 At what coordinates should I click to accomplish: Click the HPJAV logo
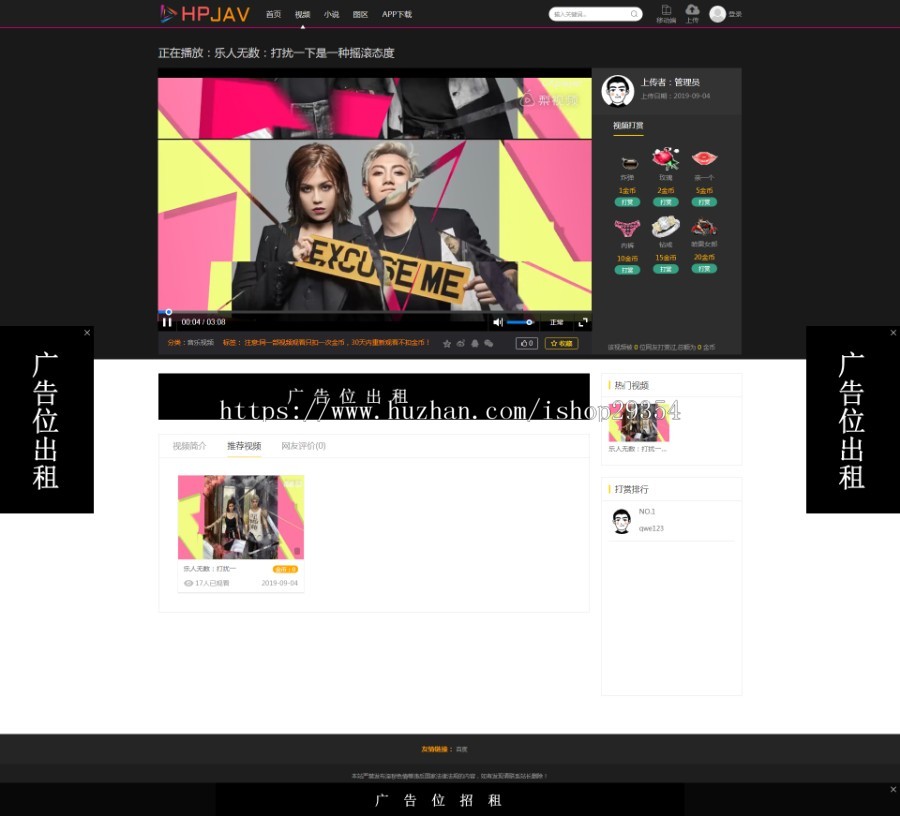203,14
